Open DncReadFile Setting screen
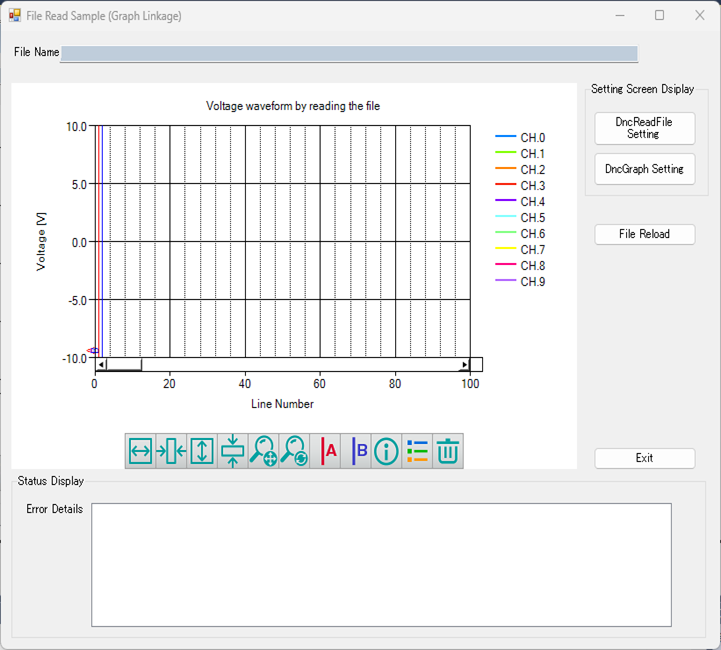Image resolution: width=721 pixels, height=650 pixels. coord(644,128)
